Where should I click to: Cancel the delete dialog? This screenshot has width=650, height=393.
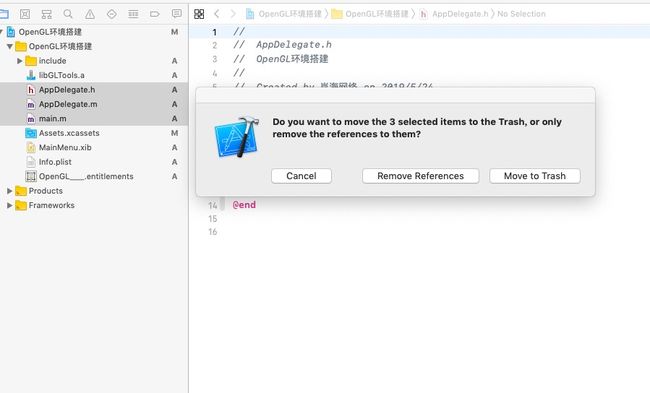(x=301, y=176)
